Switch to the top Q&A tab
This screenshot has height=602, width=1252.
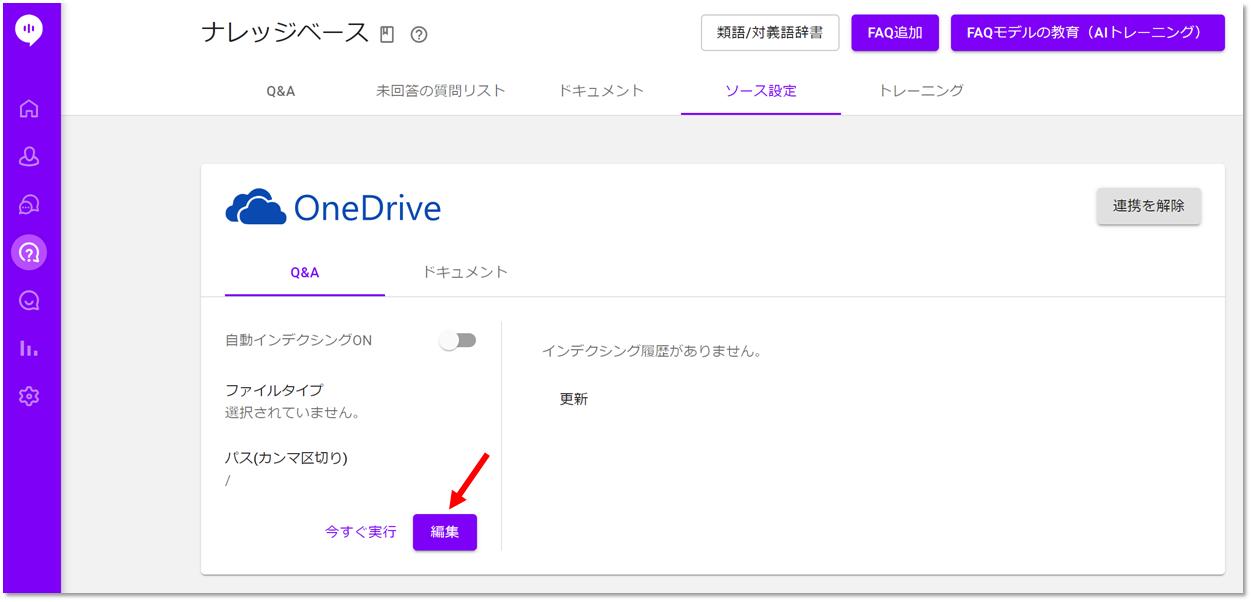pyautogui.click(x=281, y=91)
